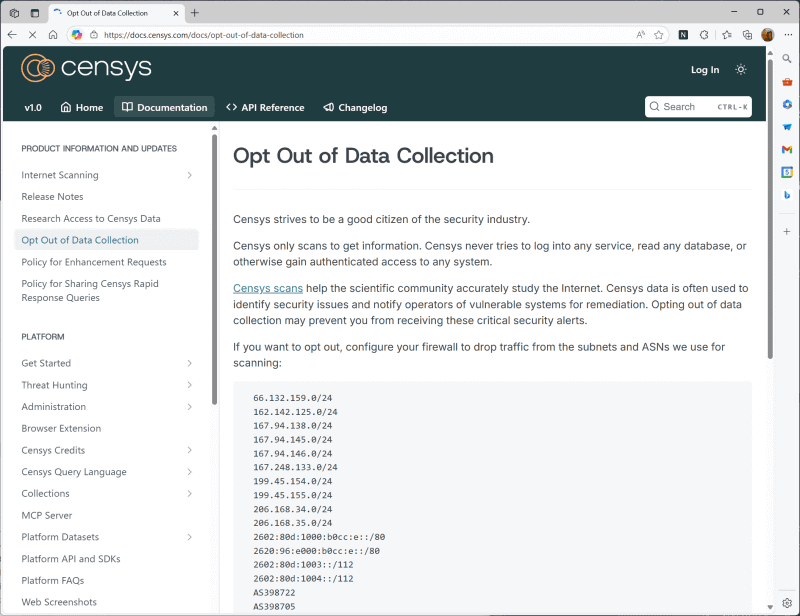Toggle the read aloud A icon
The image size is (800, 616).
pos(640,34)
